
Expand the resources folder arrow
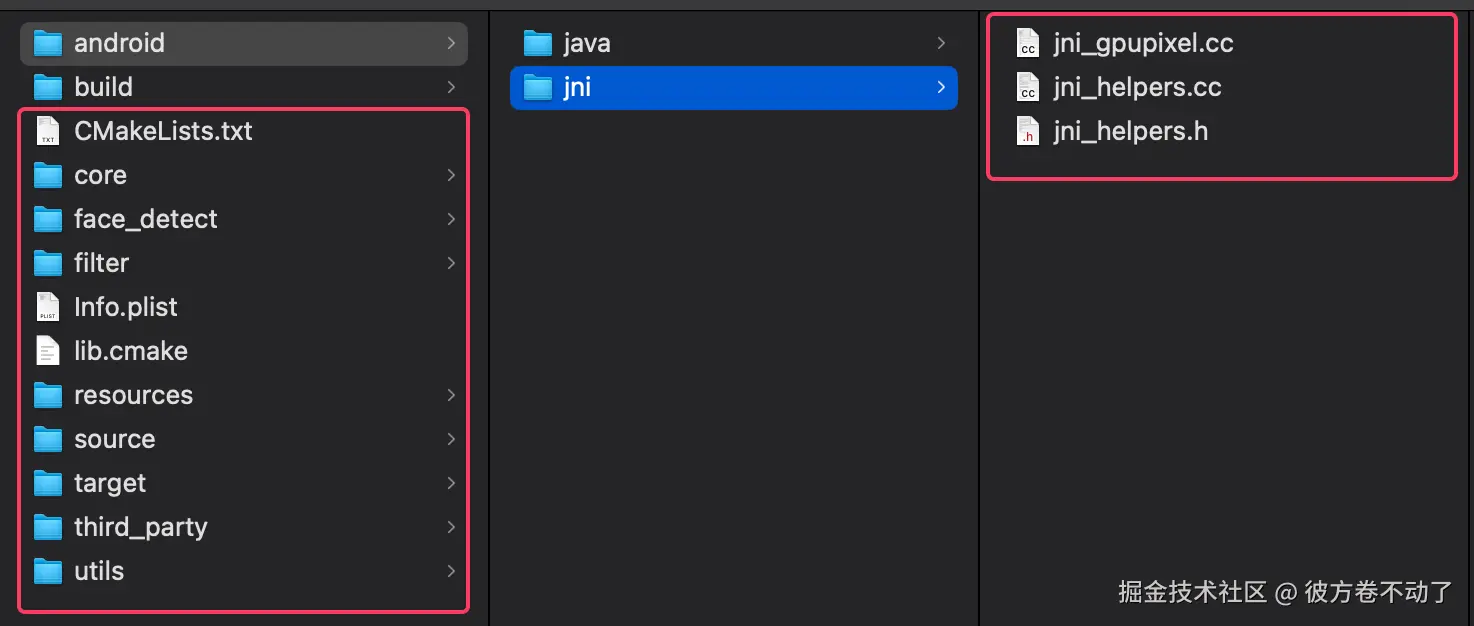pos(451,395)
